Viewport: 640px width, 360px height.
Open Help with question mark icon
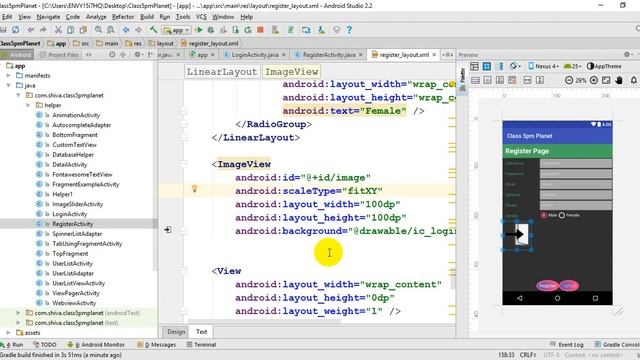pos(349,30)
